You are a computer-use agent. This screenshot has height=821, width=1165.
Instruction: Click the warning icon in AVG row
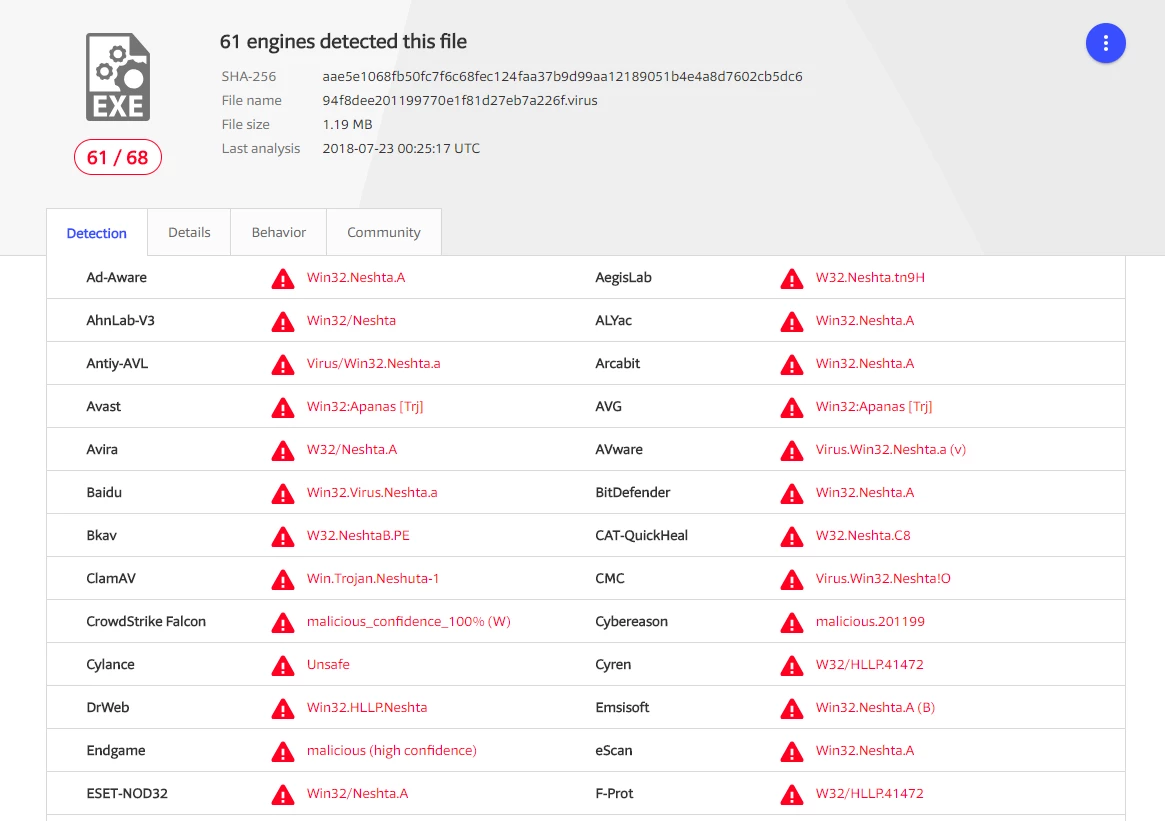[x=791, y=408]
